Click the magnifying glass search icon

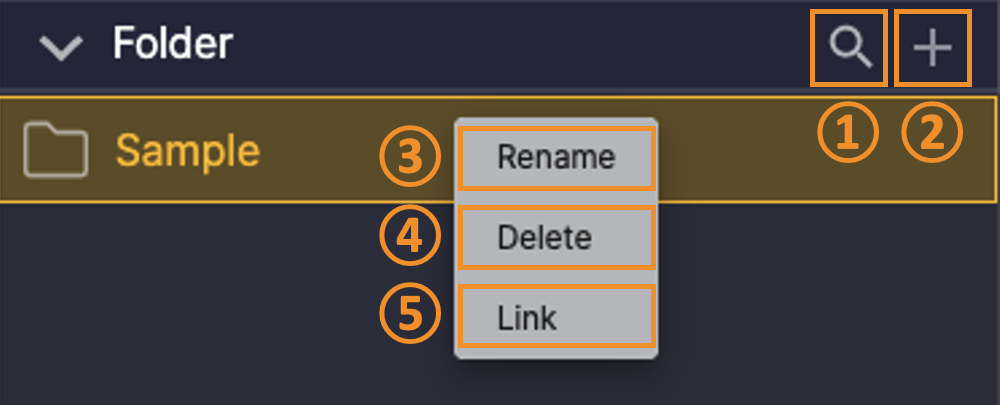(849, 47)
